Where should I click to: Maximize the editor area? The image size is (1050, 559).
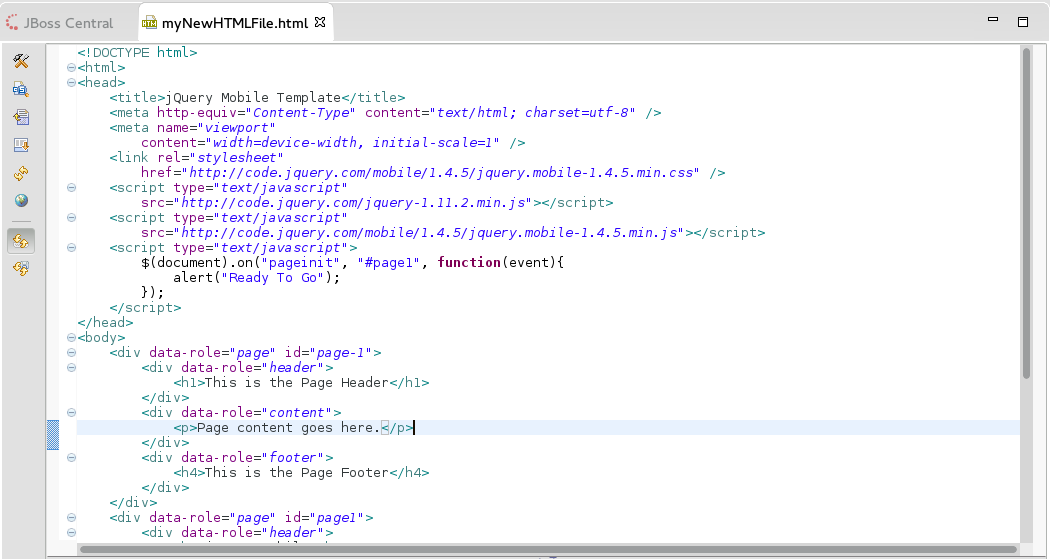coord(1023,22)
